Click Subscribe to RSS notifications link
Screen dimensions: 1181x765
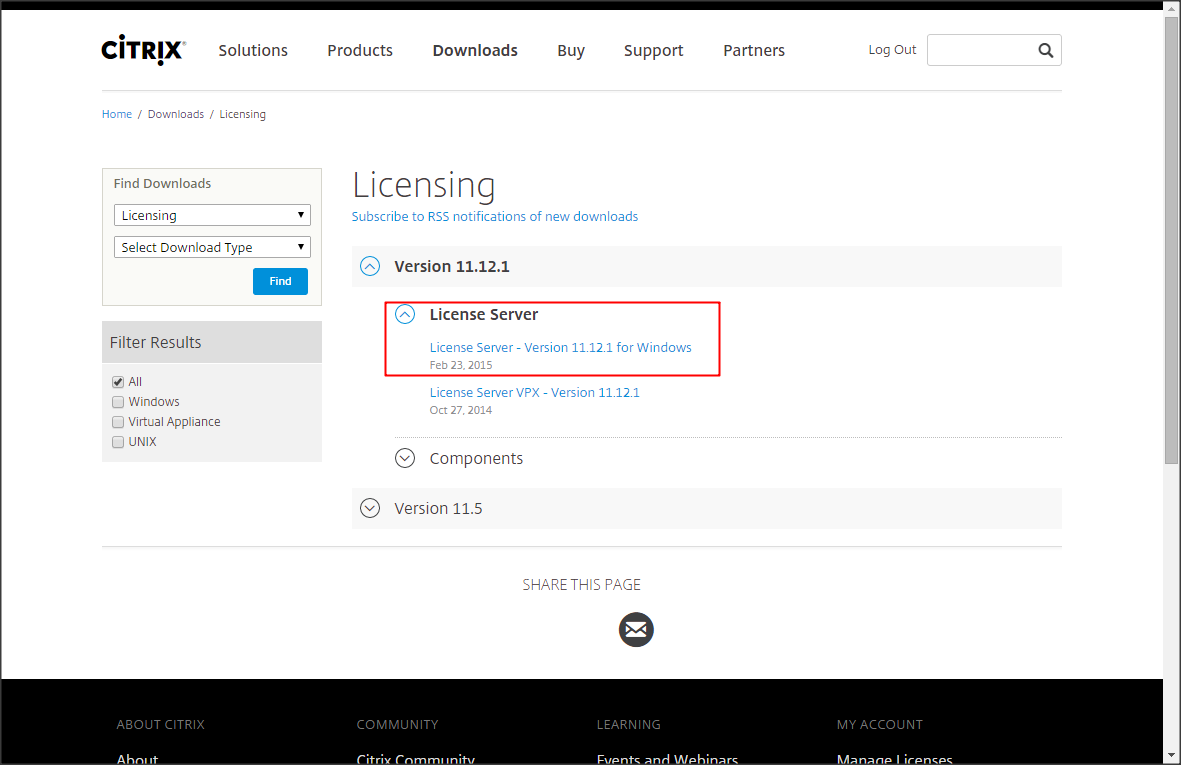(494, 217)
